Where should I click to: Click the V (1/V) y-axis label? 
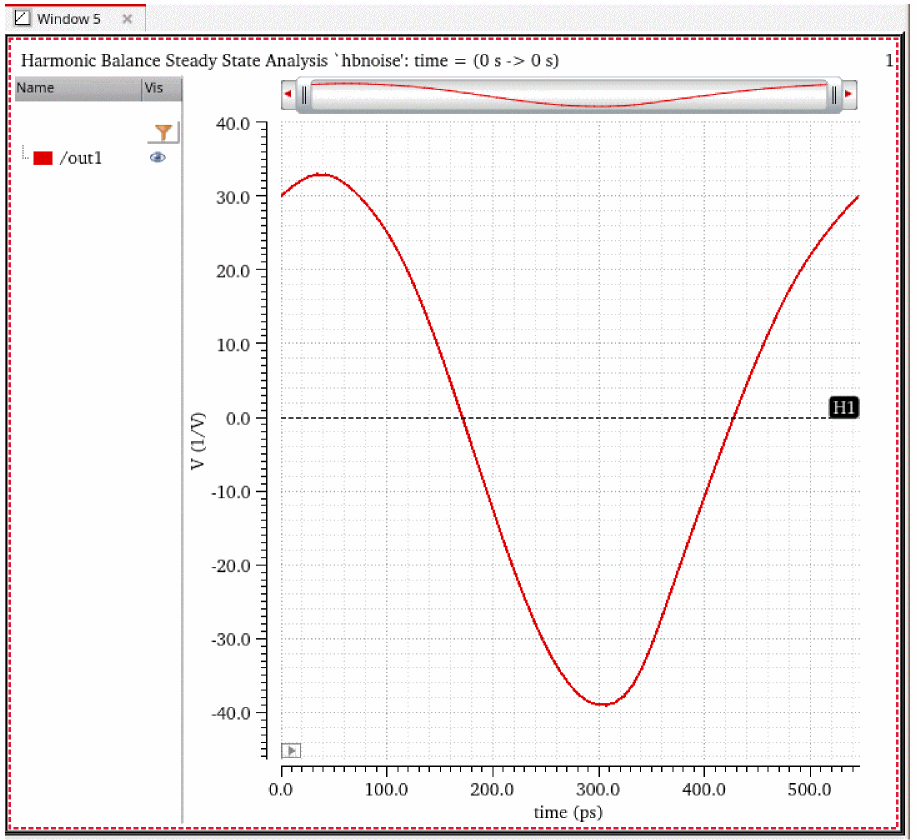199,446
